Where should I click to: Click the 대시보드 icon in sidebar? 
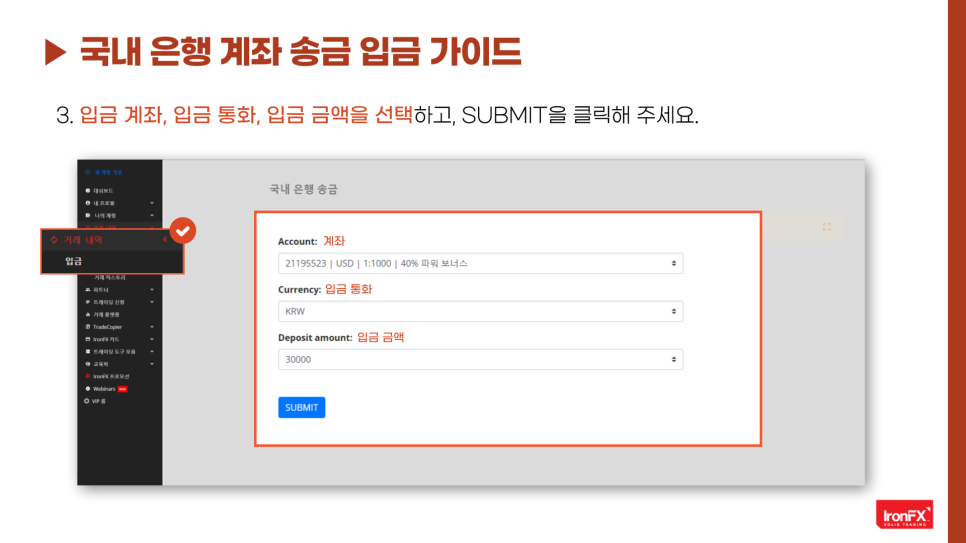click(88, 190)
